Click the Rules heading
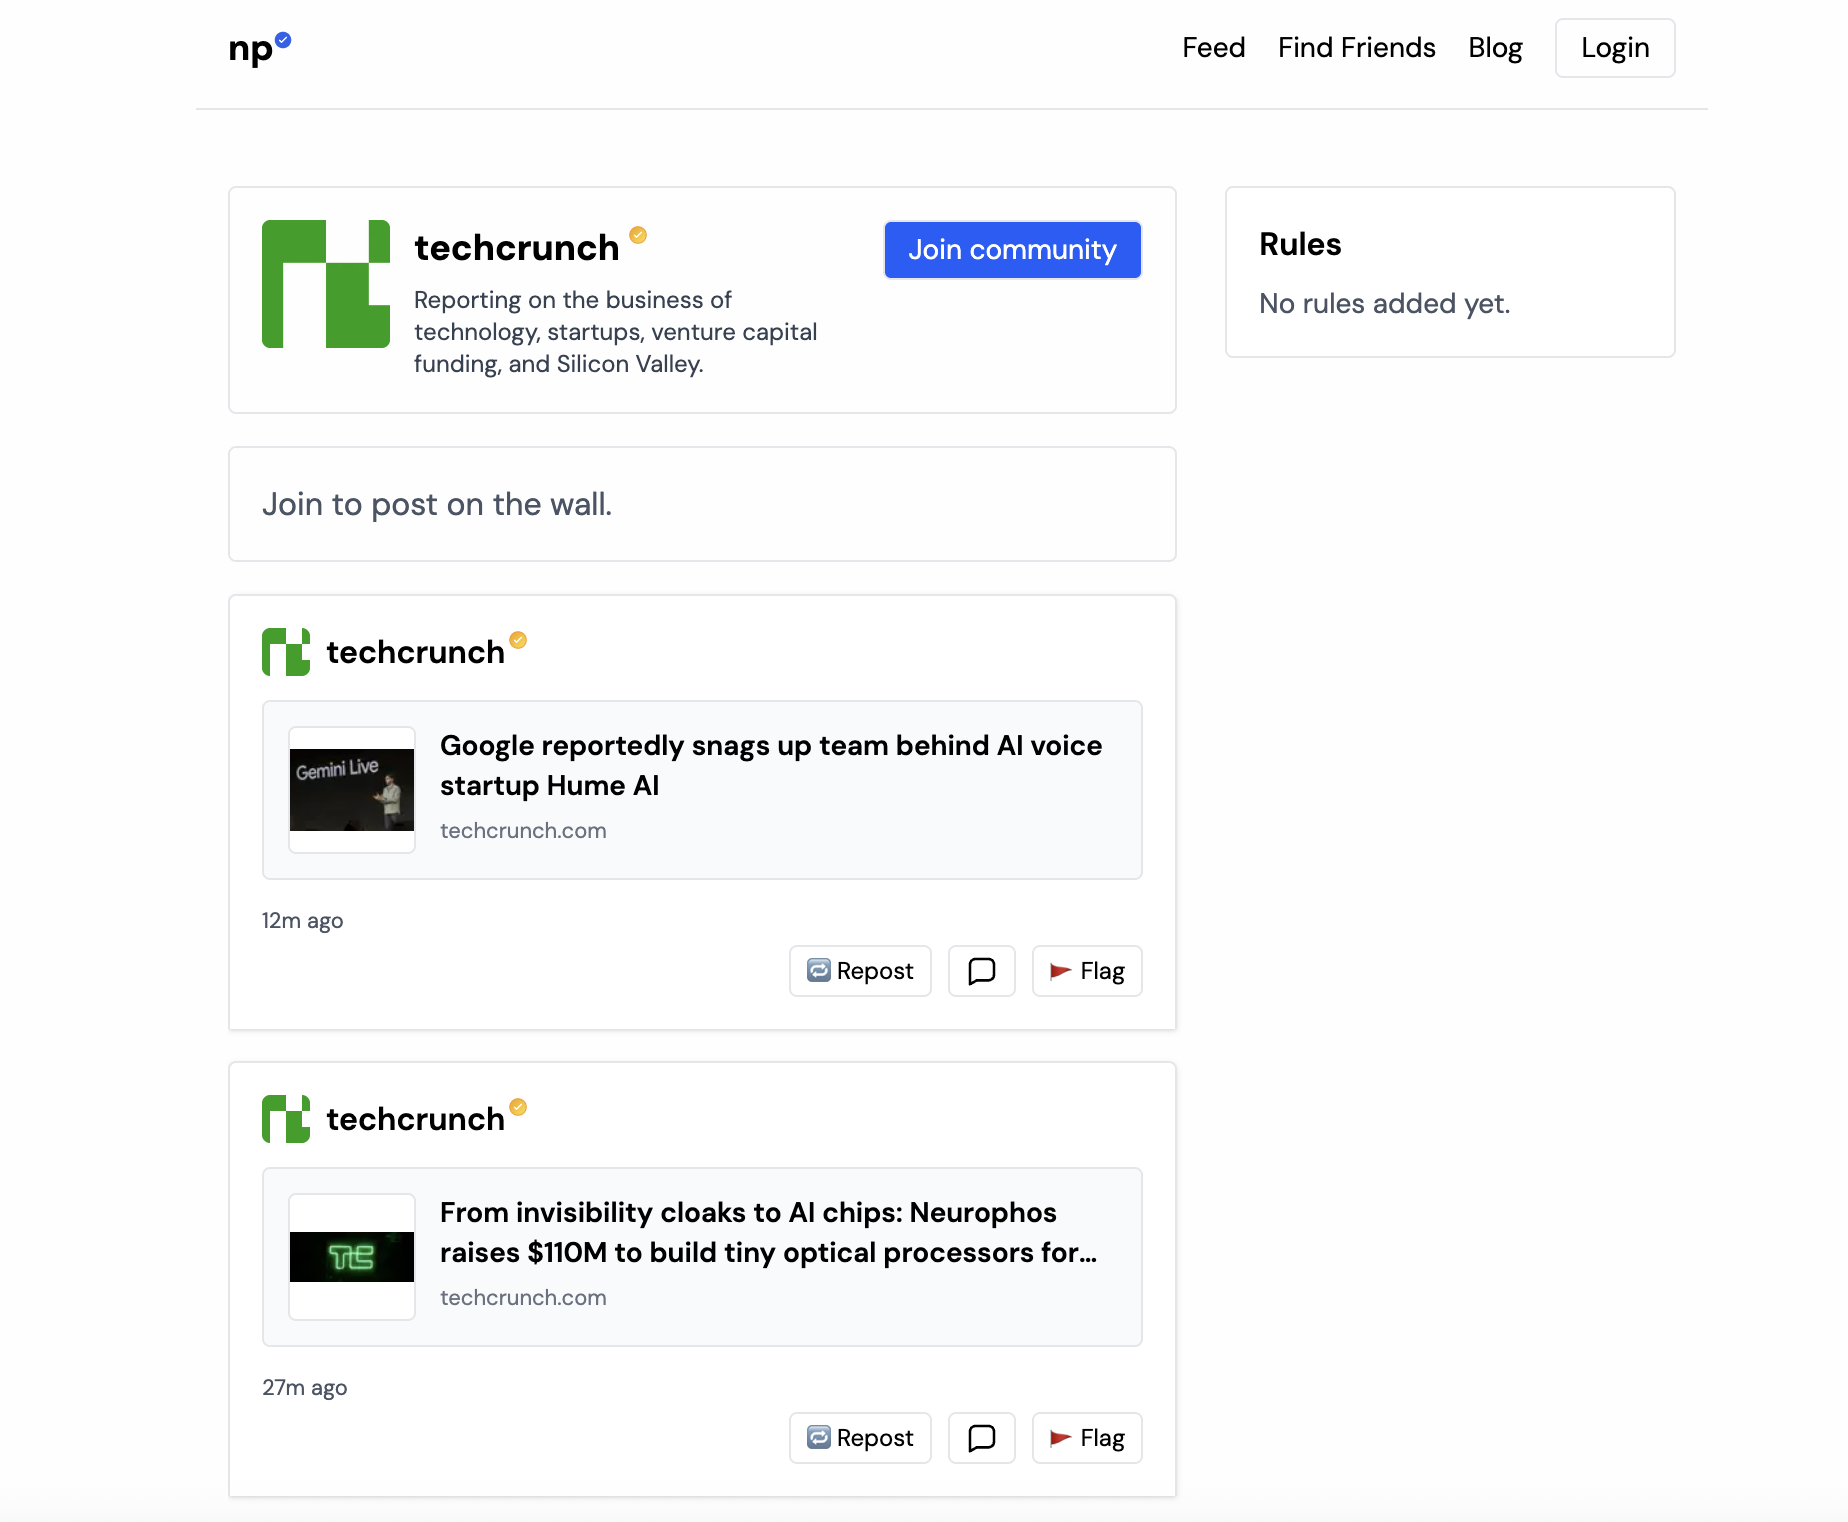1848x1522 pixels. [1300, 244]
